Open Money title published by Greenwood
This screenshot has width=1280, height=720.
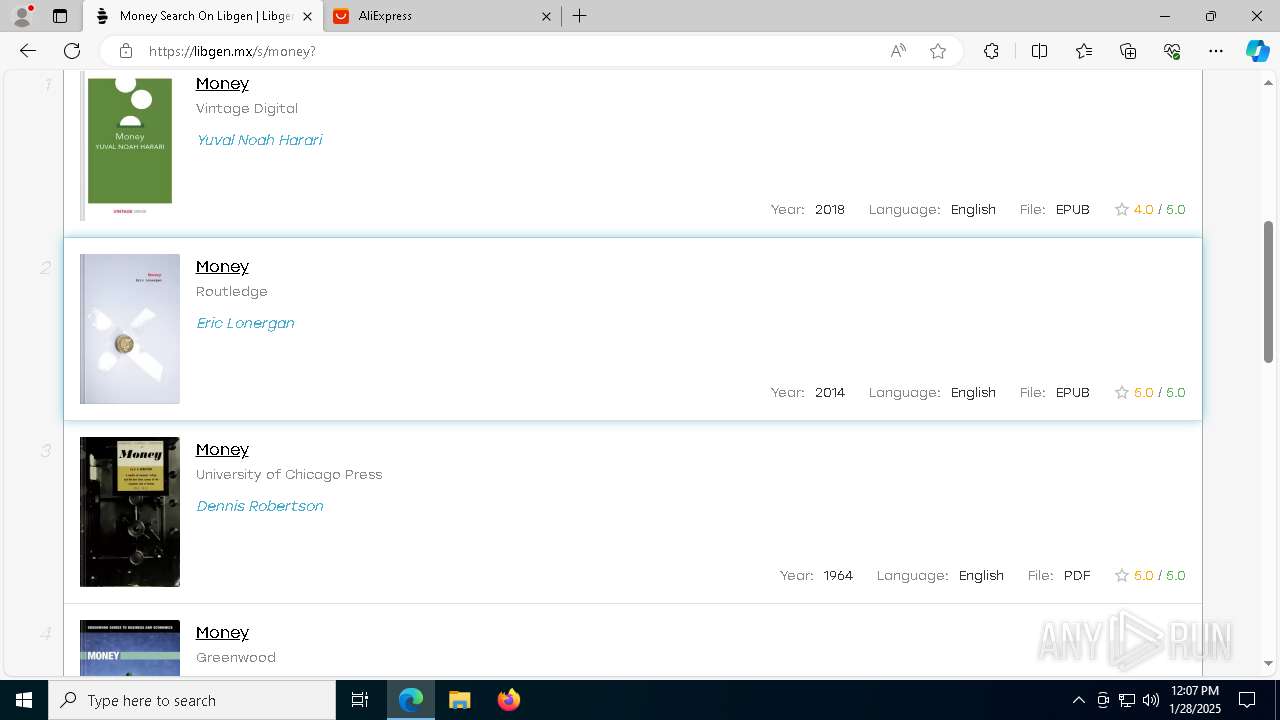222,632
